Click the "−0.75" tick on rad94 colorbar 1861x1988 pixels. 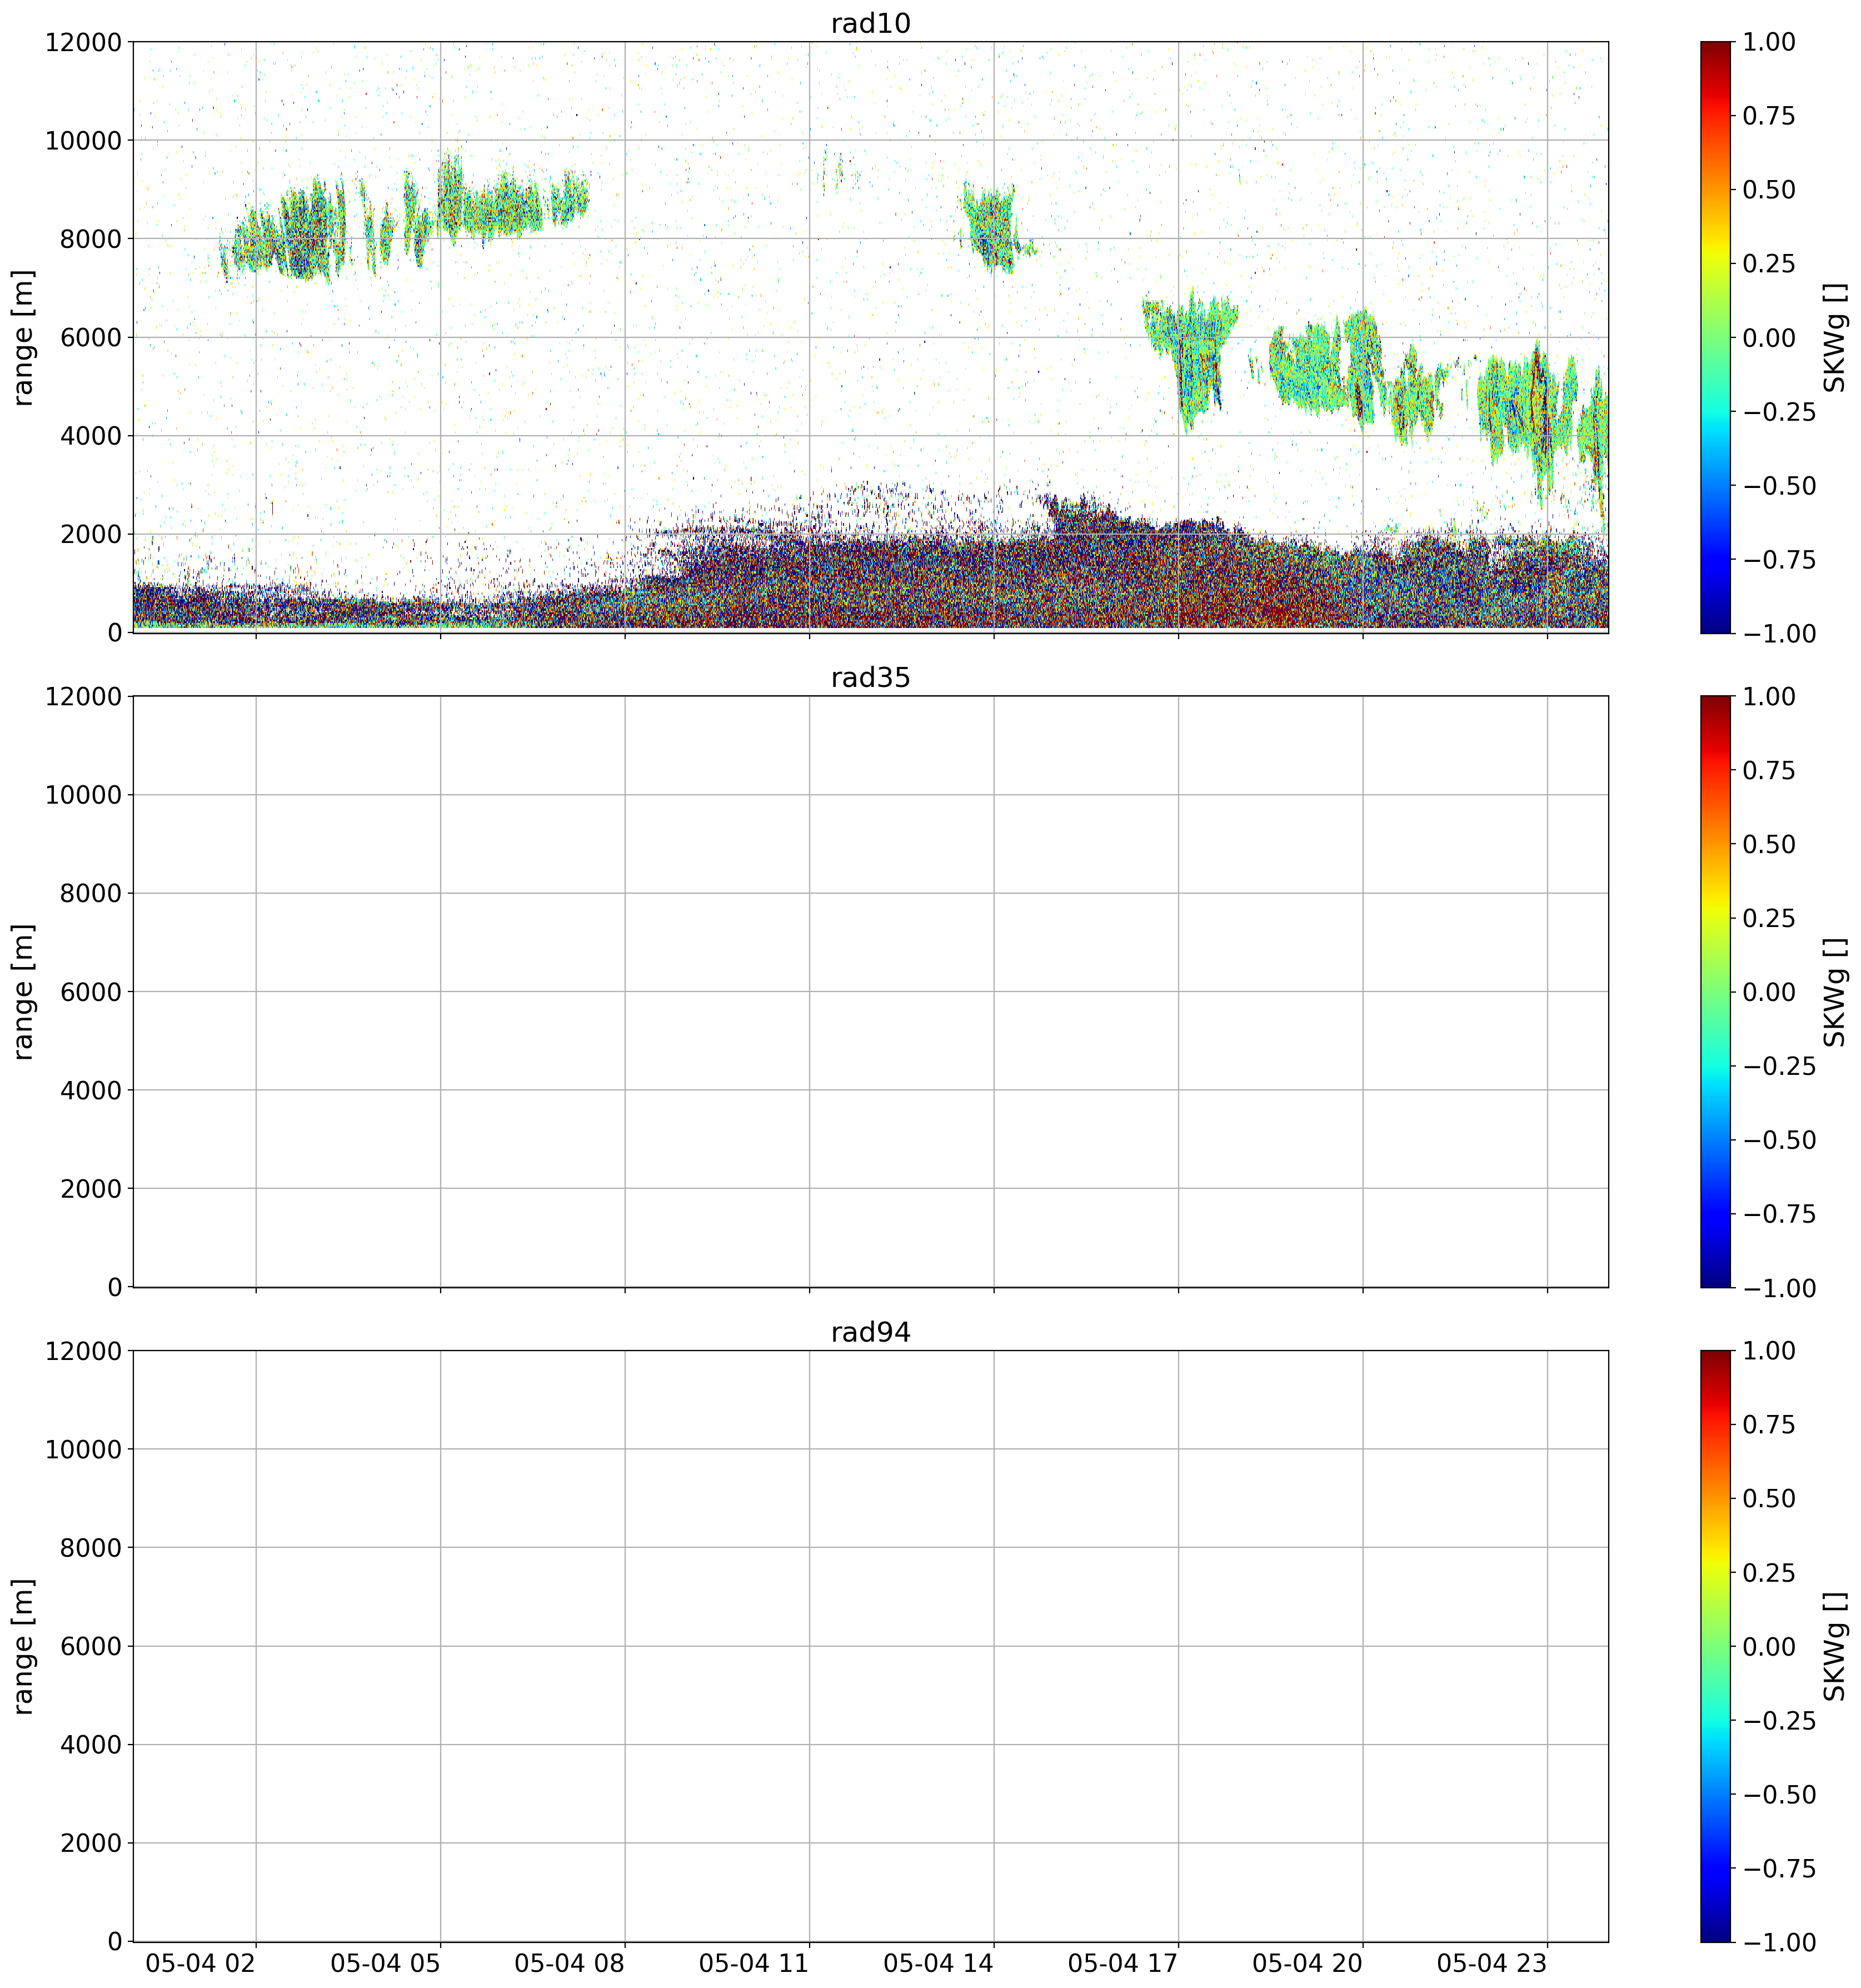[1779, 1869]
